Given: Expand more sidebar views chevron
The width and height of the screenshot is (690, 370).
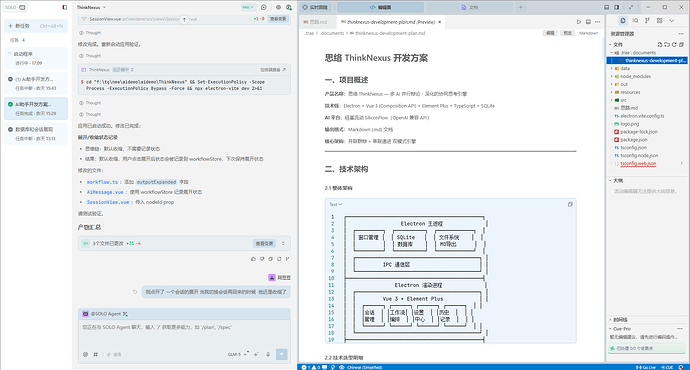Looking at the screenshot, I should [672, 21].
